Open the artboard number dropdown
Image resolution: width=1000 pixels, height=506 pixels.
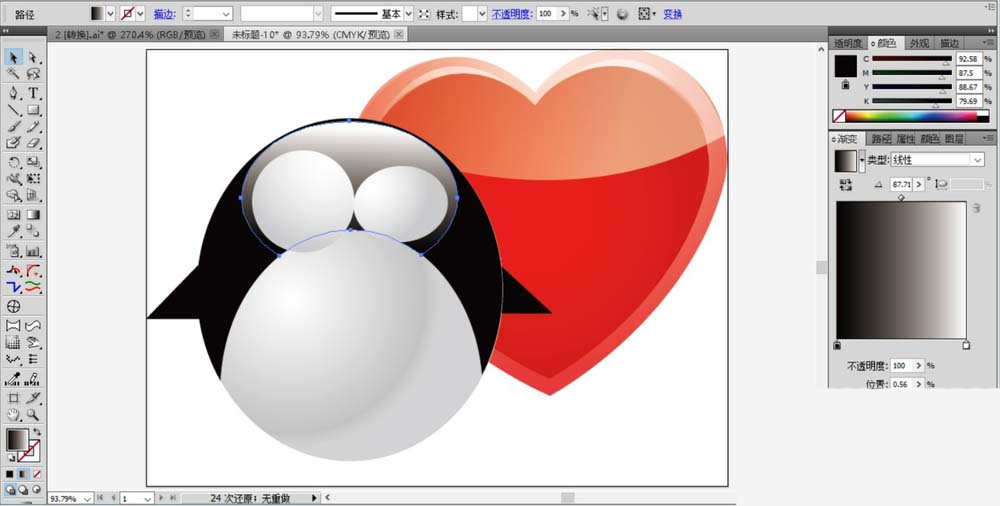pos(147,498)
